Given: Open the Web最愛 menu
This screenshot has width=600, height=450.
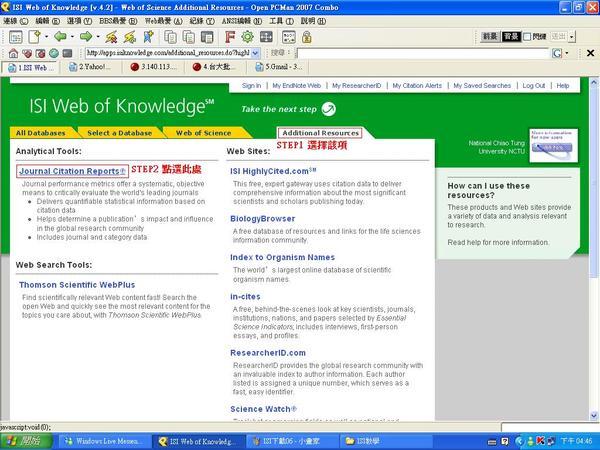Looking at the screenshot, I should (x=163, y=21).
